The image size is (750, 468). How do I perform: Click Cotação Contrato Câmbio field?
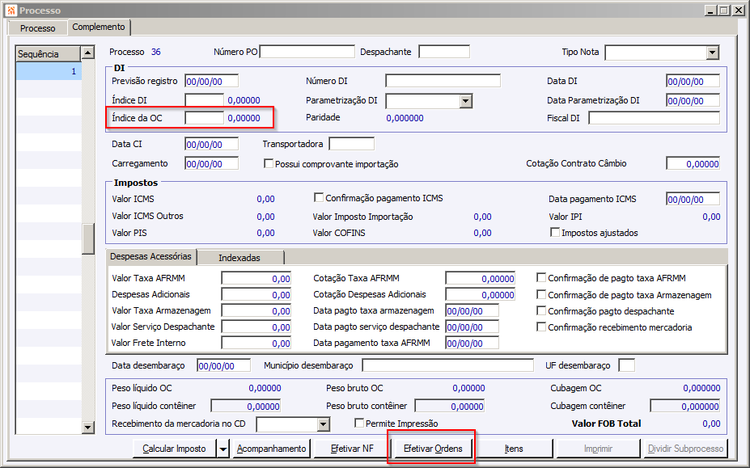[x=693, y=164]
